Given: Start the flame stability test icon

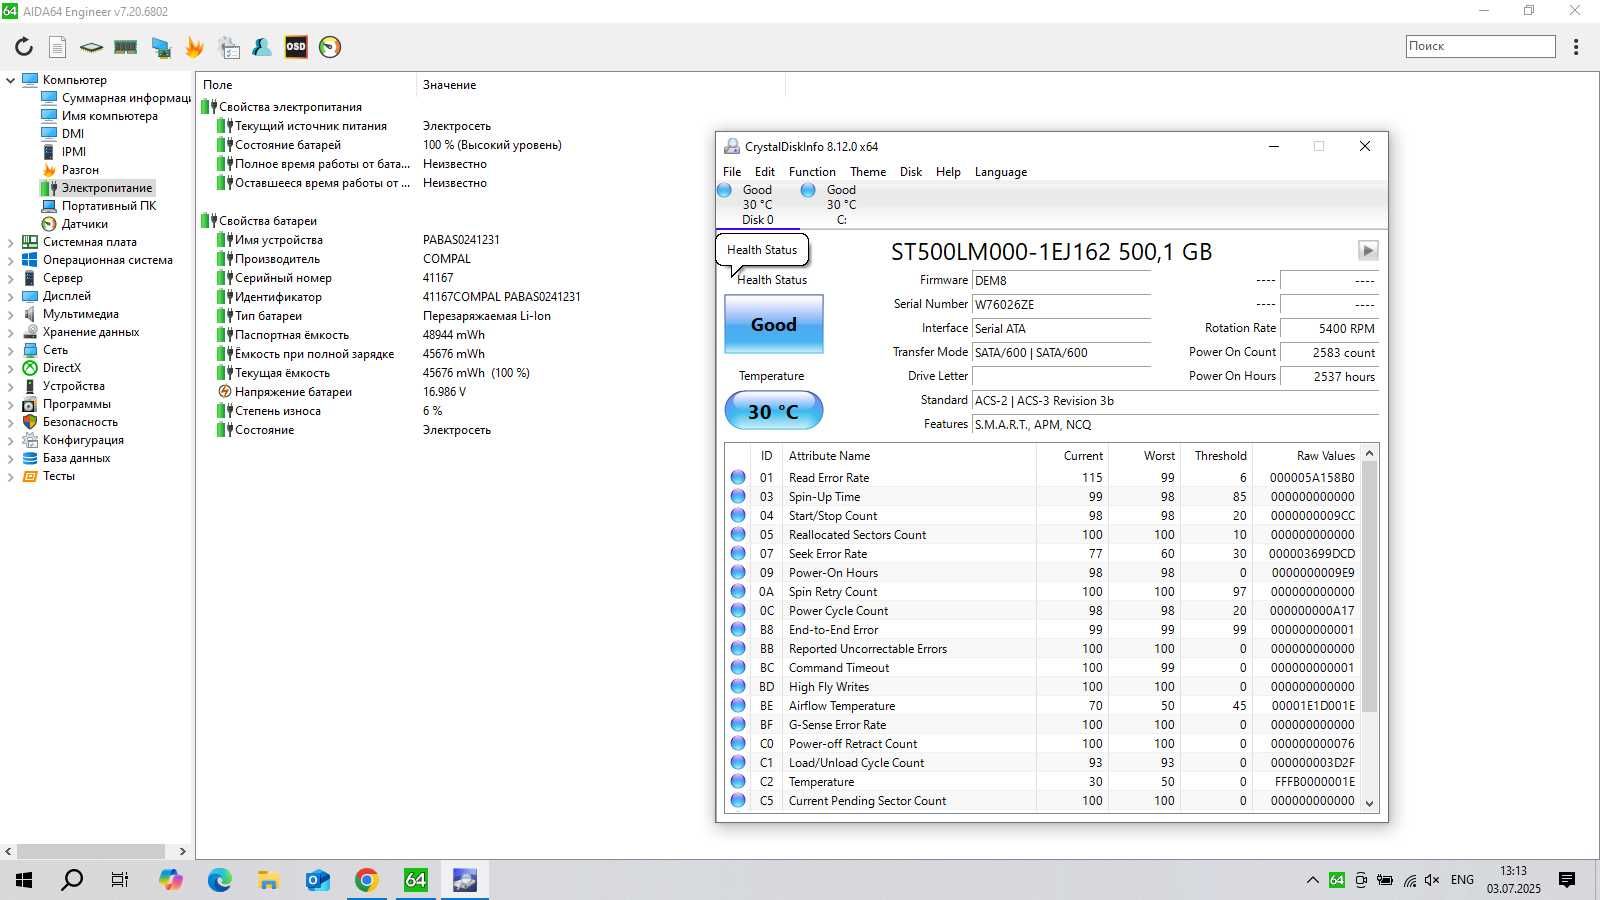Looking at the screenshot, I should click(x=194, y=47).
